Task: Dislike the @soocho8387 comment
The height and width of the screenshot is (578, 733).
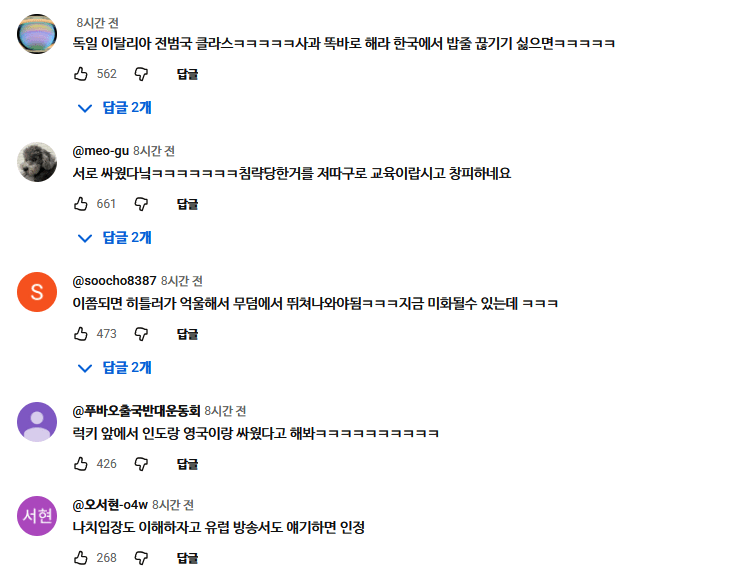Action: tap(141, 334)
